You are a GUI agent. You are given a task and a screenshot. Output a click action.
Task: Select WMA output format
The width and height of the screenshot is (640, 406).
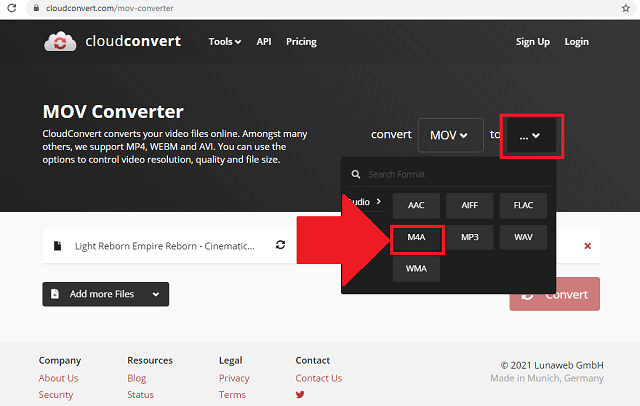coord(416,269)
